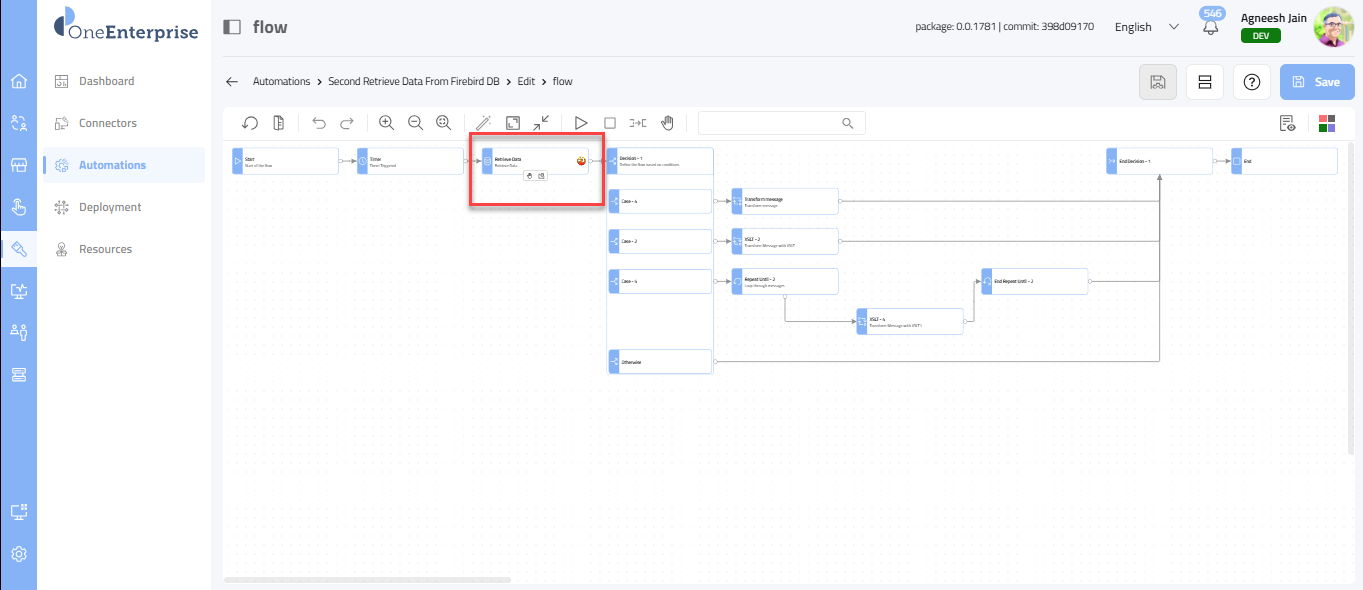Toggle the sidebar panel icon beside flow

pyautogui.click(x=232, y=27)
